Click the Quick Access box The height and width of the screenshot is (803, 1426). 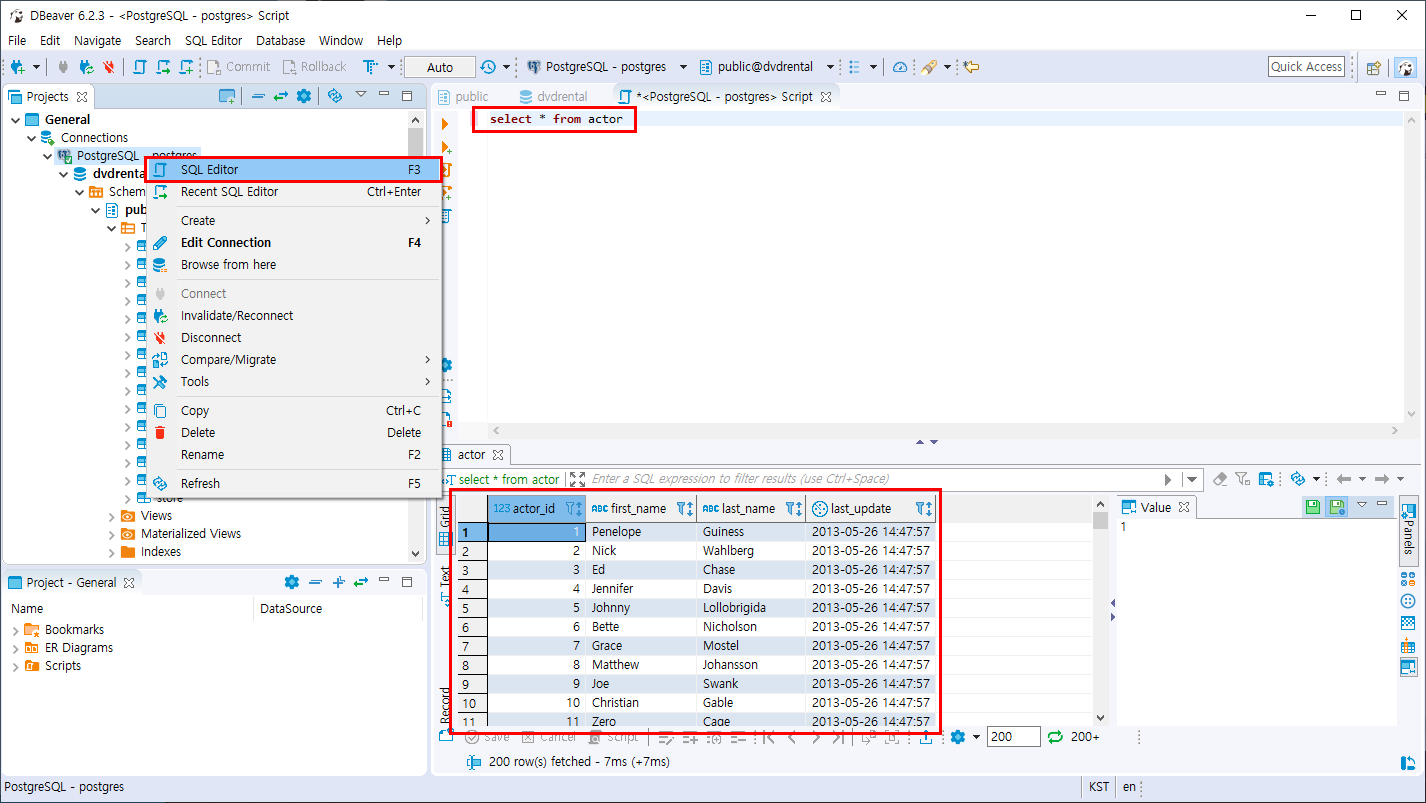click(x=1306, y=67)
